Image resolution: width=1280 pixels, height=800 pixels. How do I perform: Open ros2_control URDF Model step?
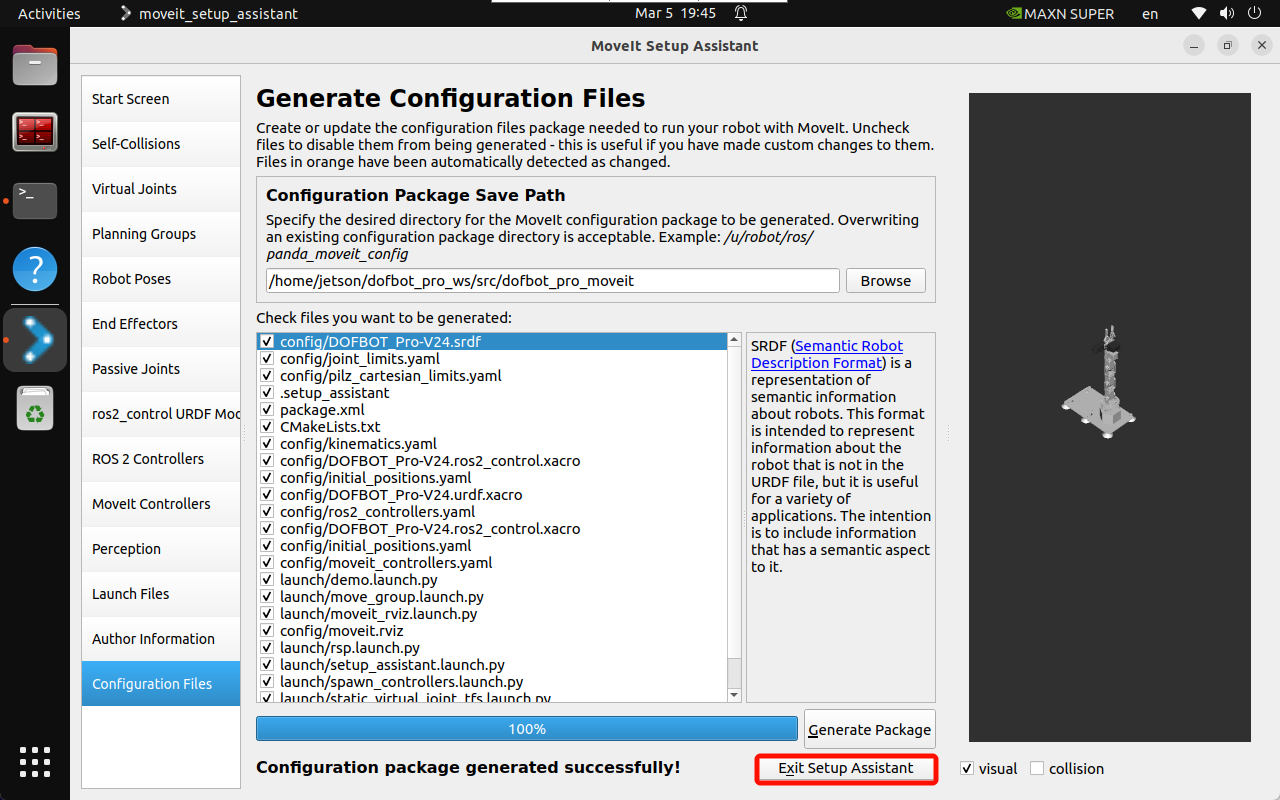161,414
